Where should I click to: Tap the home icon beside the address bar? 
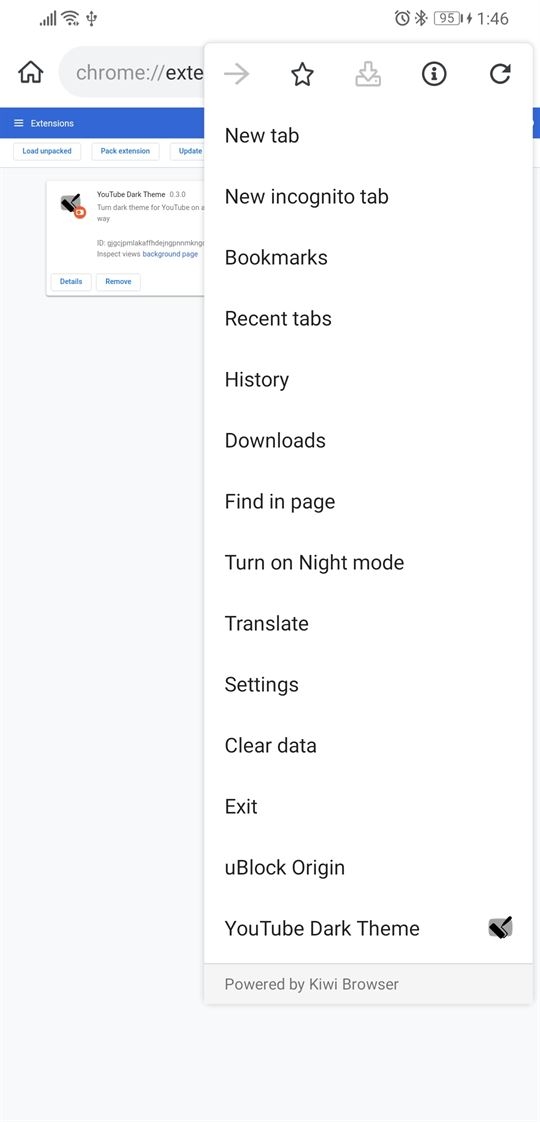[31, 73]
